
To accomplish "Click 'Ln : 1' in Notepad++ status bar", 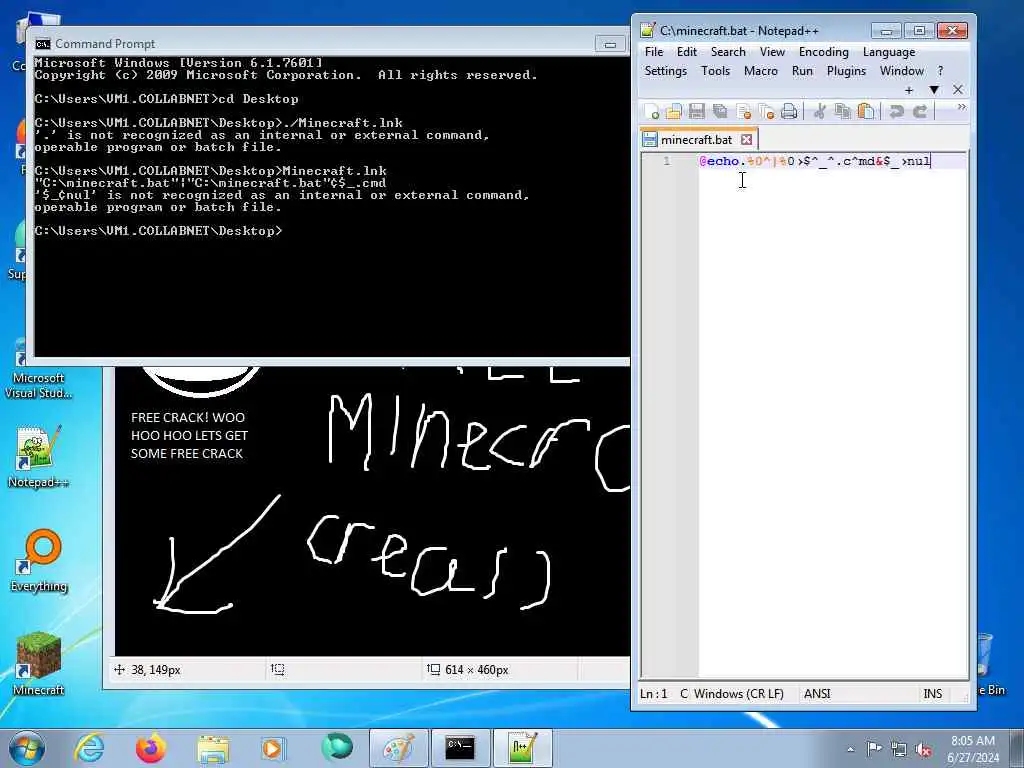I will 654,694.
